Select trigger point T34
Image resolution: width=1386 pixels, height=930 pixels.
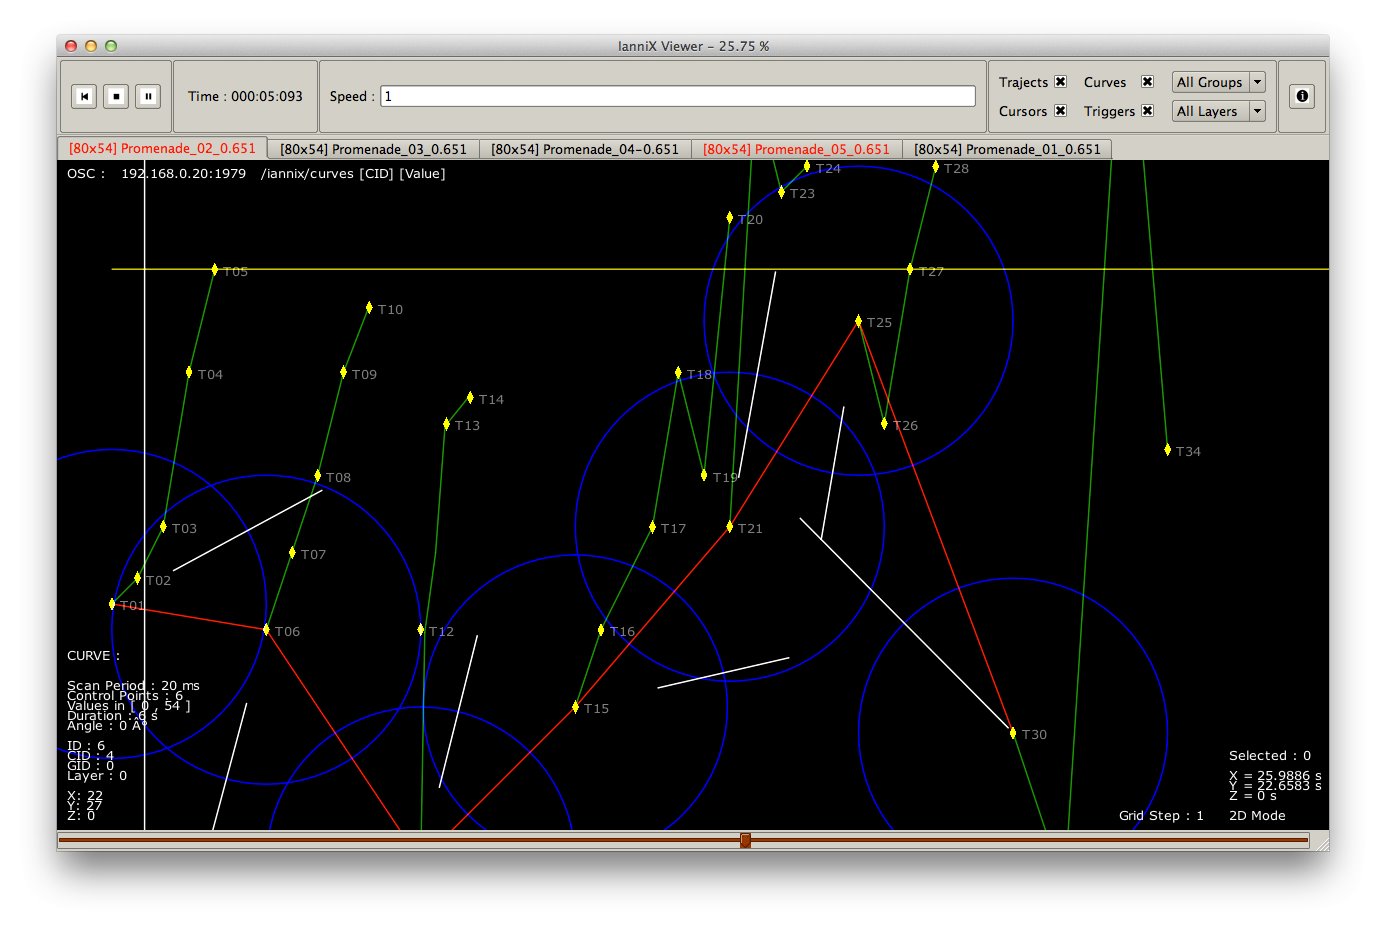[x=1167, y=450]
